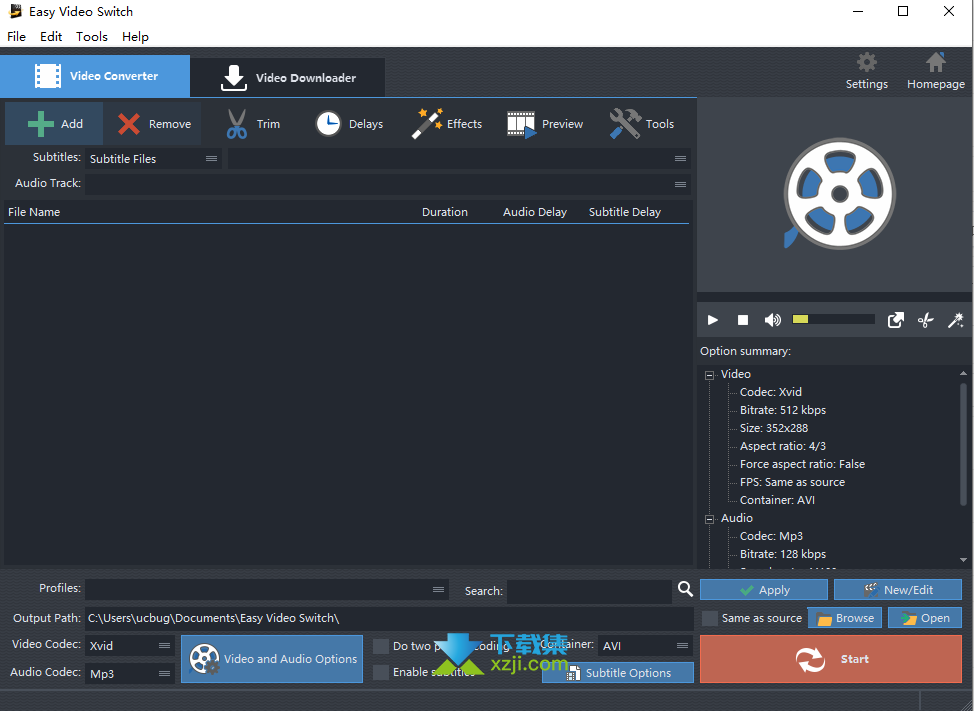Select 'Aspect ratio: 4/3' summary row

783,446
